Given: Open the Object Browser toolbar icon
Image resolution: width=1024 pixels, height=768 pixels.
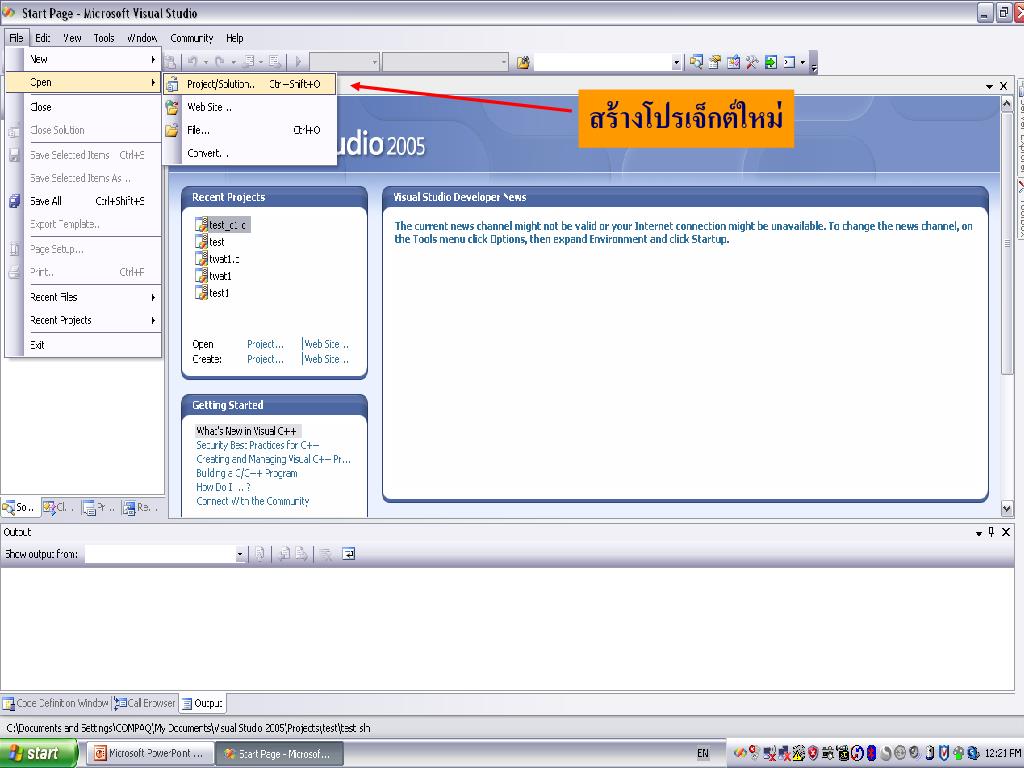Looking at the screenshot, I should coord(733,62).
